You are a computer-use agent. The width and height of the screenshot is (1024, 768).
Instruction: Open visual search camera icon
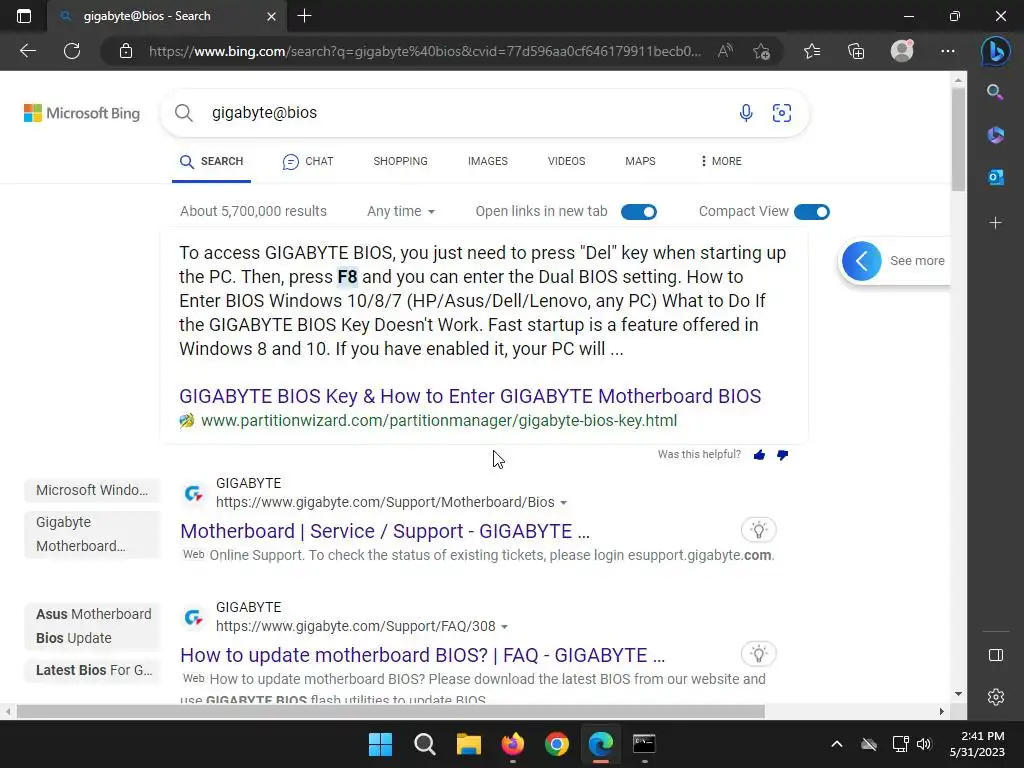pyautogui.click(x=782, y=113)
